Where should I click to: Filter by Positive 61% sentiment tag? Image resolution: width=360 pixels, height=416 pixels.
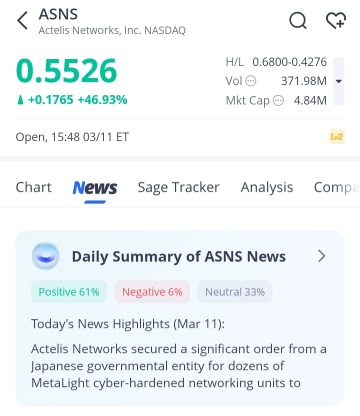(x=69, y=292)
